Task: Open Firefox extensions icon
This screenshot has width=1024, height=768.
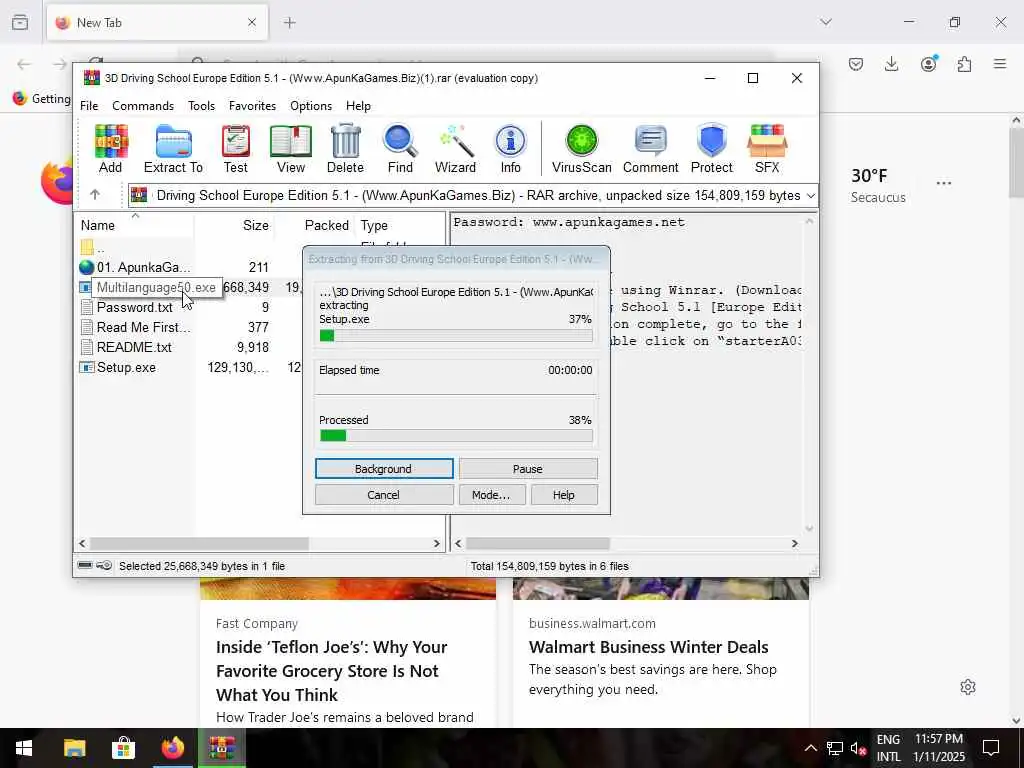Action: click(964, 64)
